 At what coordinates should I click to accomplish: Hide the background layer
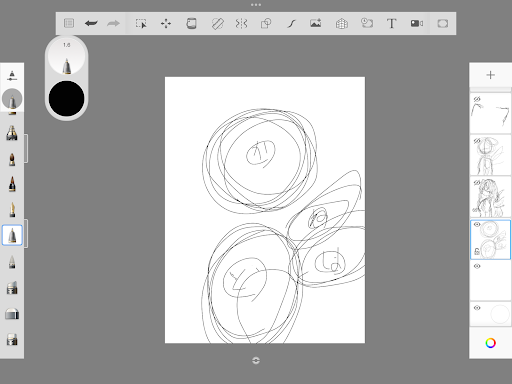click(477, 308)
